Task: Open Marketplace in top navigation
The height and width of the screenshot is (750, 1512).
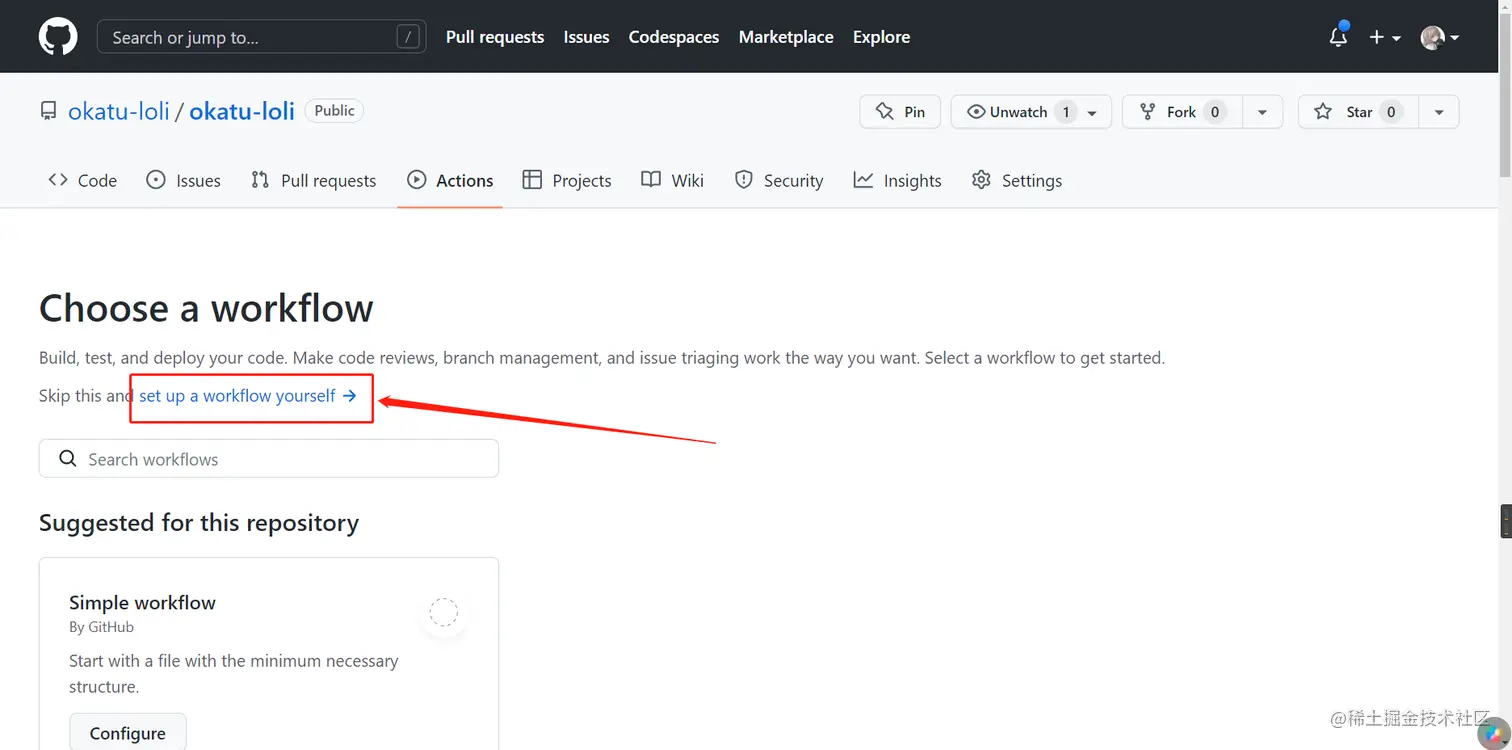Action: click(x=786, y=37)
